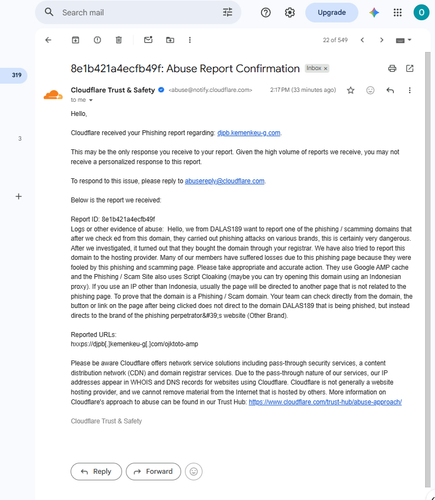Click sender name Cloudflare Trust & Safety
Screen dimensions: 435x500
(x=113, y=90)
